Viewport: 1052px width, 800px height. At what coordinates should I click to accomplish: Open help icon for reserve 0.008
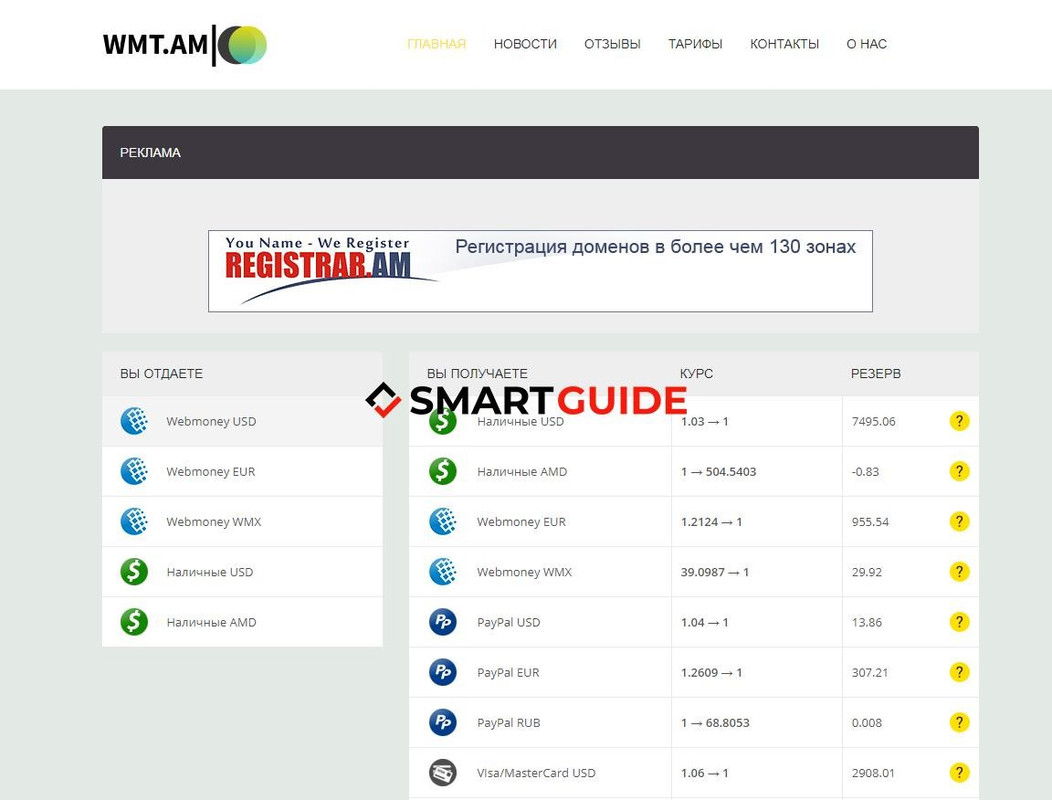click(x=959, y=723)
